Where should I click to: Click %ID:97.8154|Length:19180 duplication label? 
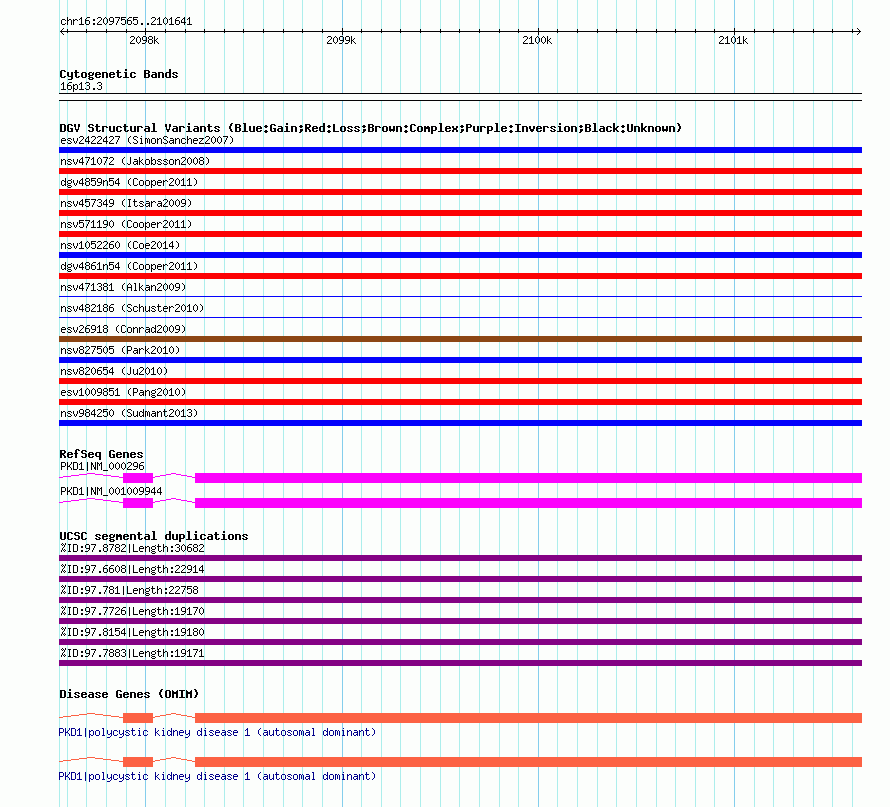tap(132, 632)
